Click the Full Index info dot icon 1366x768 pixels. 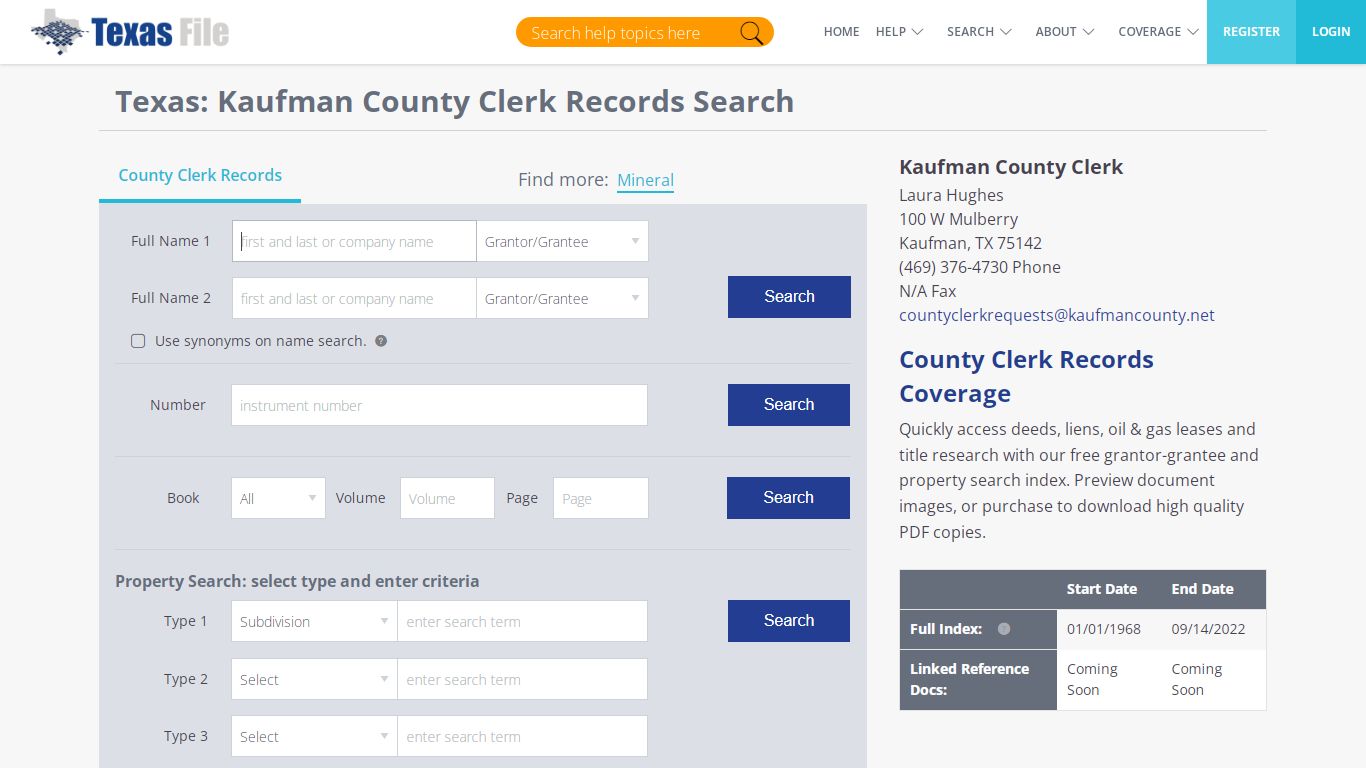tap(1004, 629)
